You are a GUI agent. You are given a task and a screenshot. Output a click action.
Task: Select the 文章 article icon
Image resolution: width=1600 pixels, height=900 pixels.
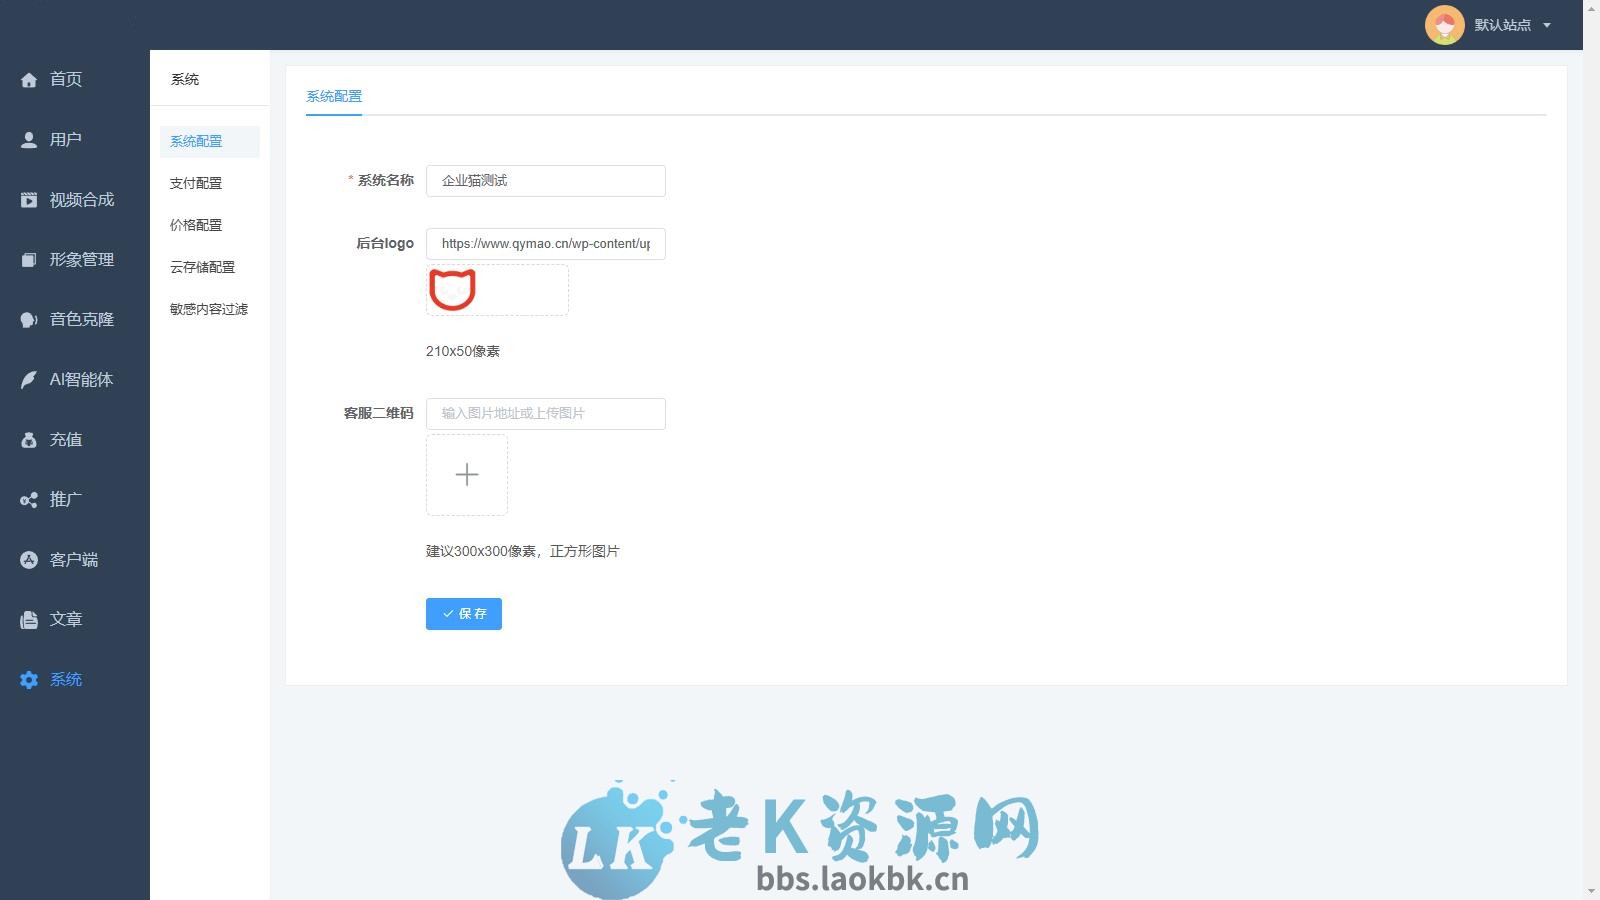29,620
